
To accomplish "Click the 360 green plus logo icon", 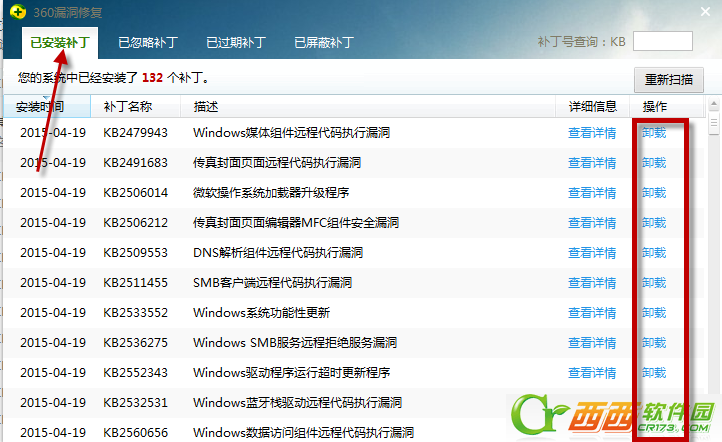I will (x=18, y=12).
